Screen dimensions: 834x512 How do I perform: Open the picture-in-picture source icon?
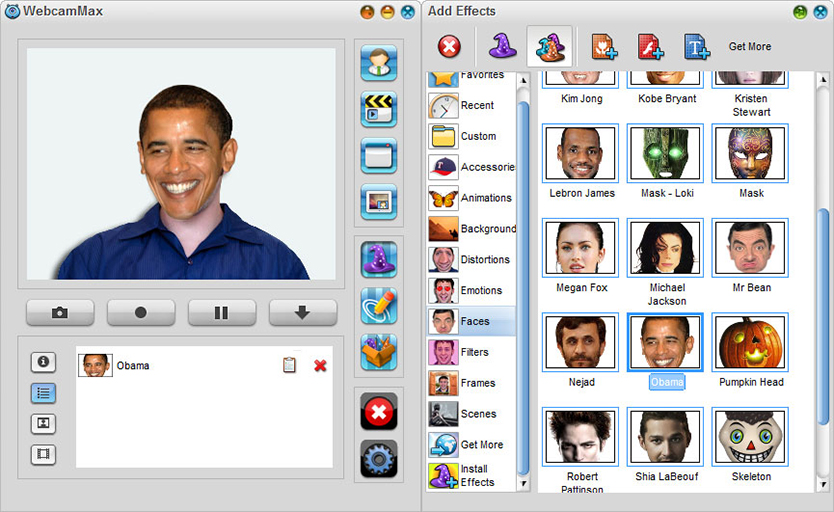click(x=379, y=202)
